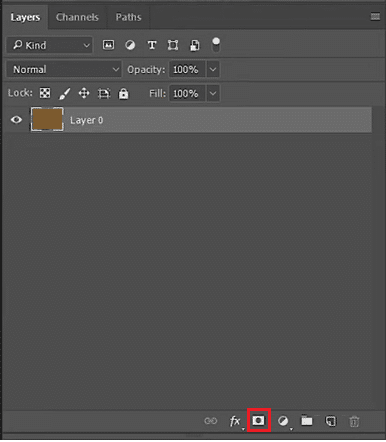Filter for type layers icon
386x442 pixels.
[152, 45]
